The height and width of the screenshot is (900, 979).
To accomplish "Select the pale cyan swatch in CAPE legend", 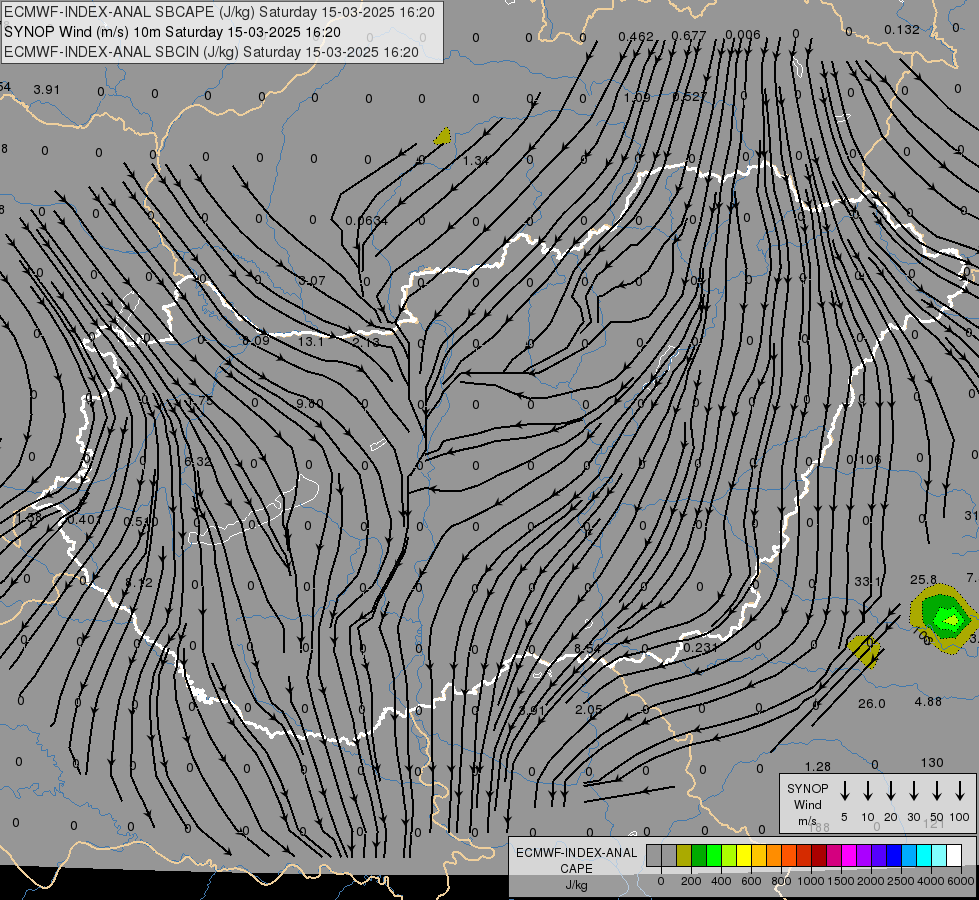I will tap(939, 856).
